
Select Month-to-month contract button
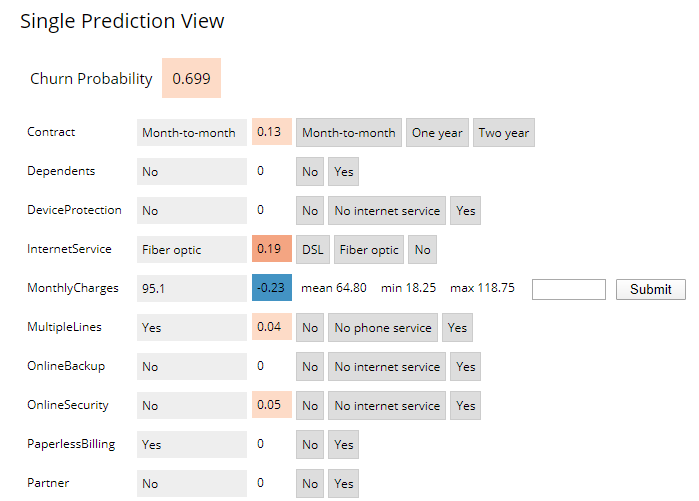coord(349,132)
